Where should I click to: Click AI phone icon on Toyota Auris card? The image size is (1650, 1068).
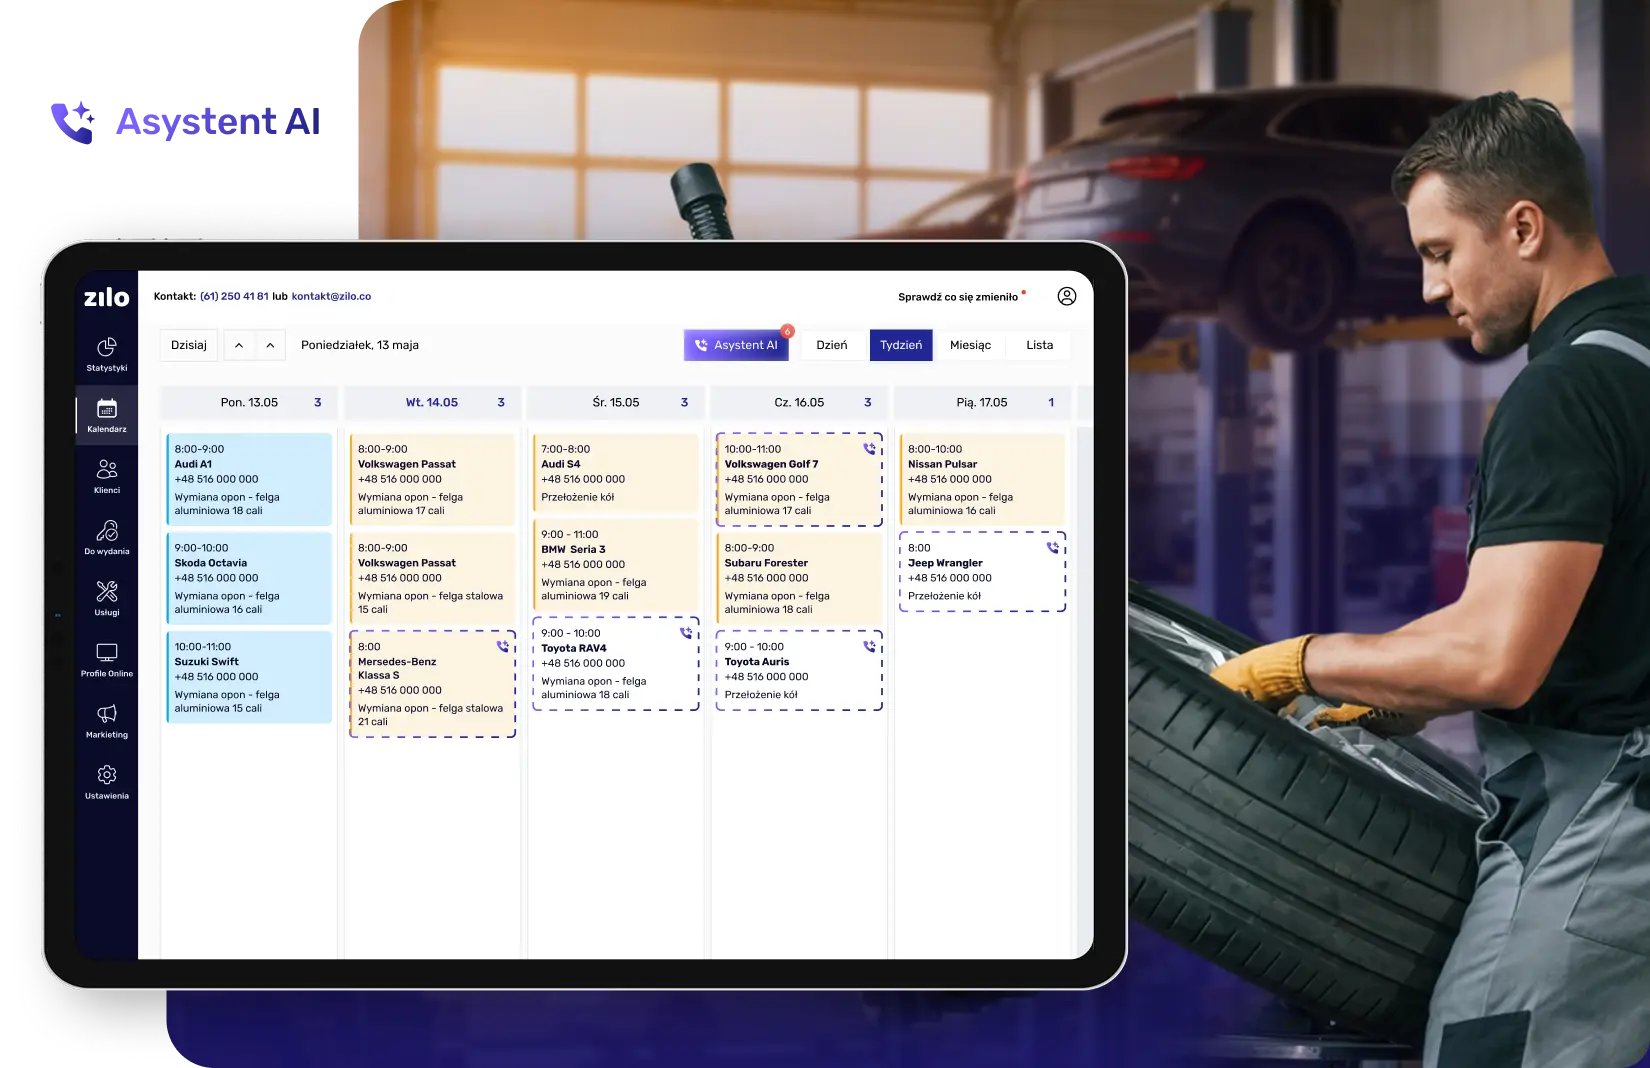click(869, 646)
